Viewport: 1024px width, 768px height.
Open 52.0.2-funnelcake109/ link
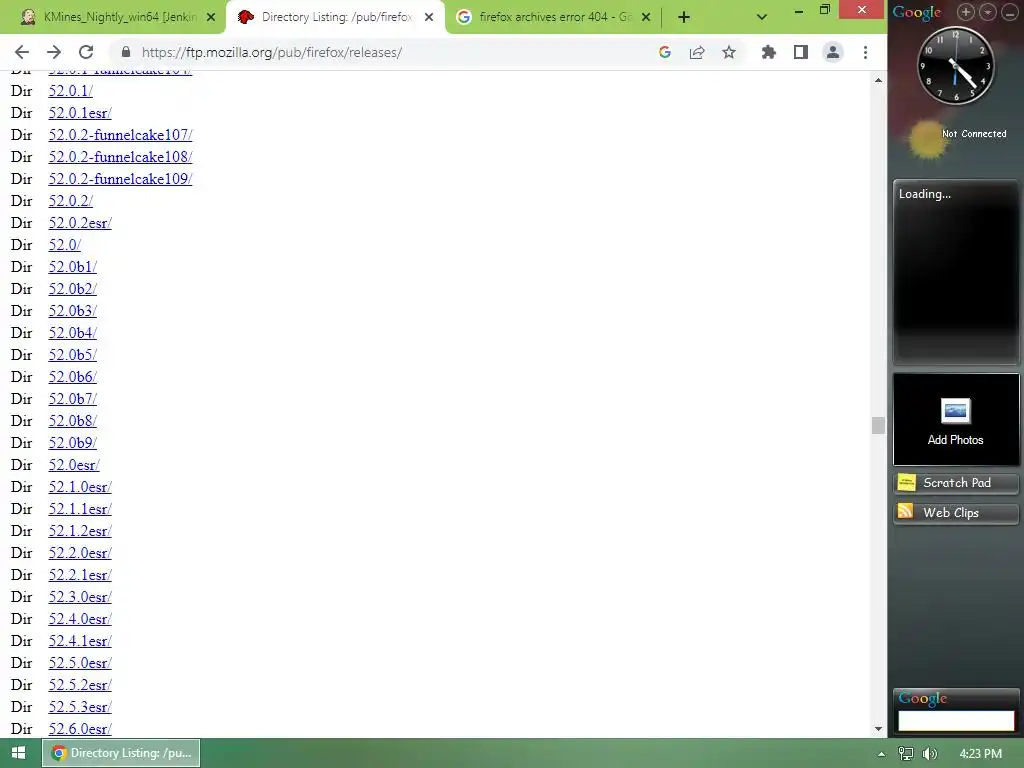[120, 179]
